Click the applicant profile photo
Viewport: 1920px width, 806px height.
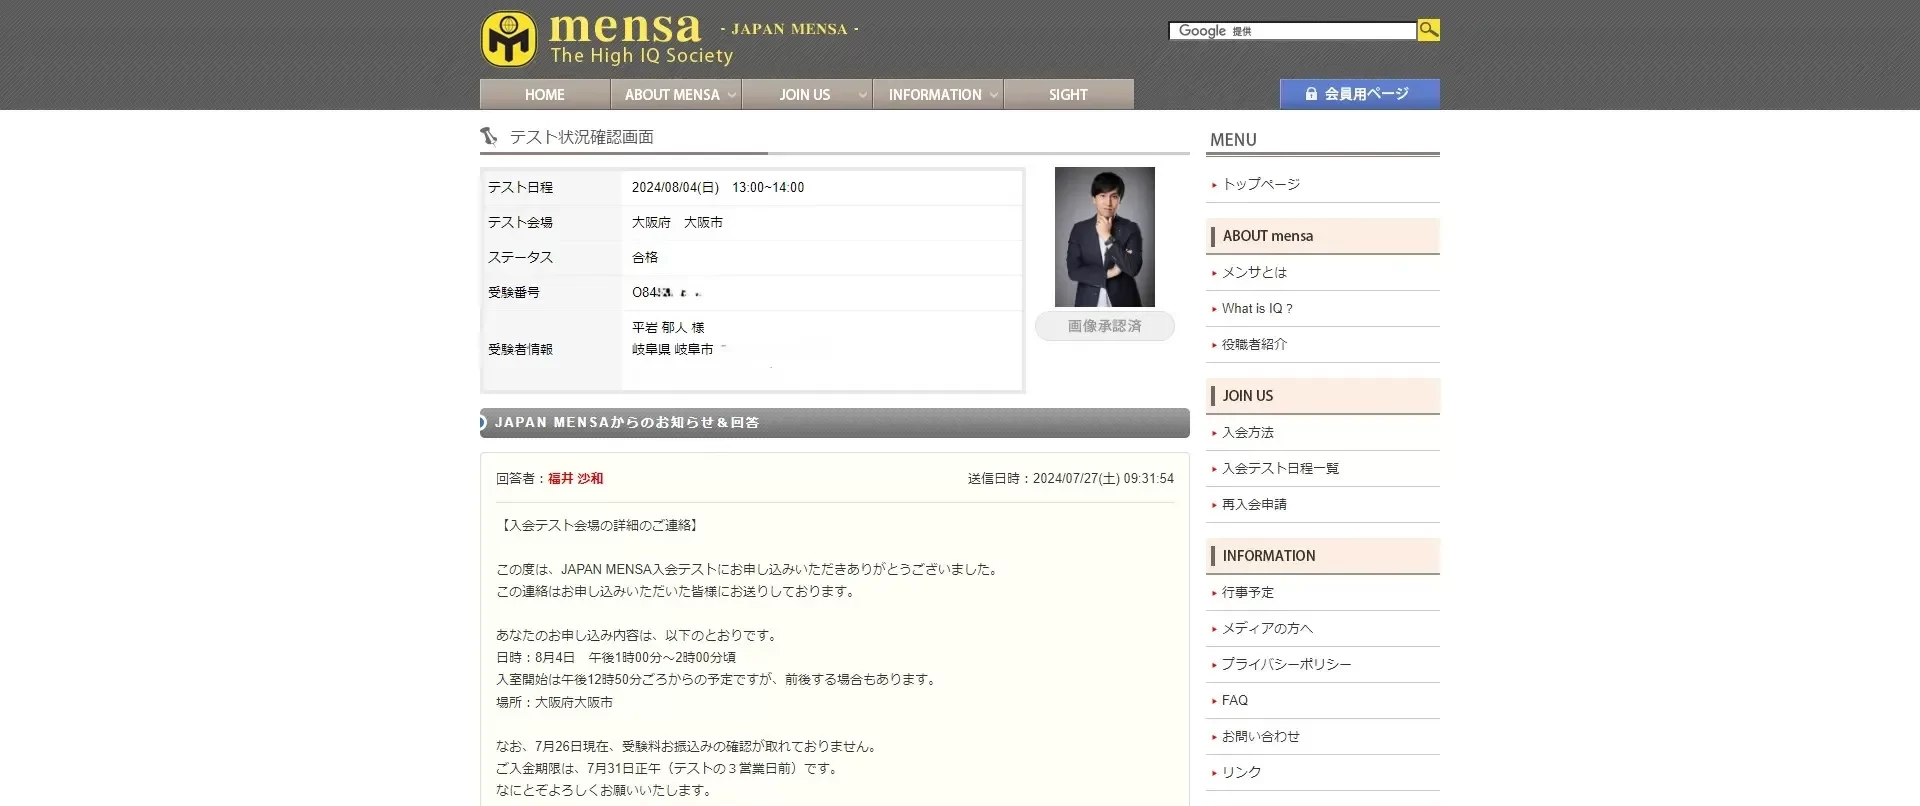[x=1104, y=237]
